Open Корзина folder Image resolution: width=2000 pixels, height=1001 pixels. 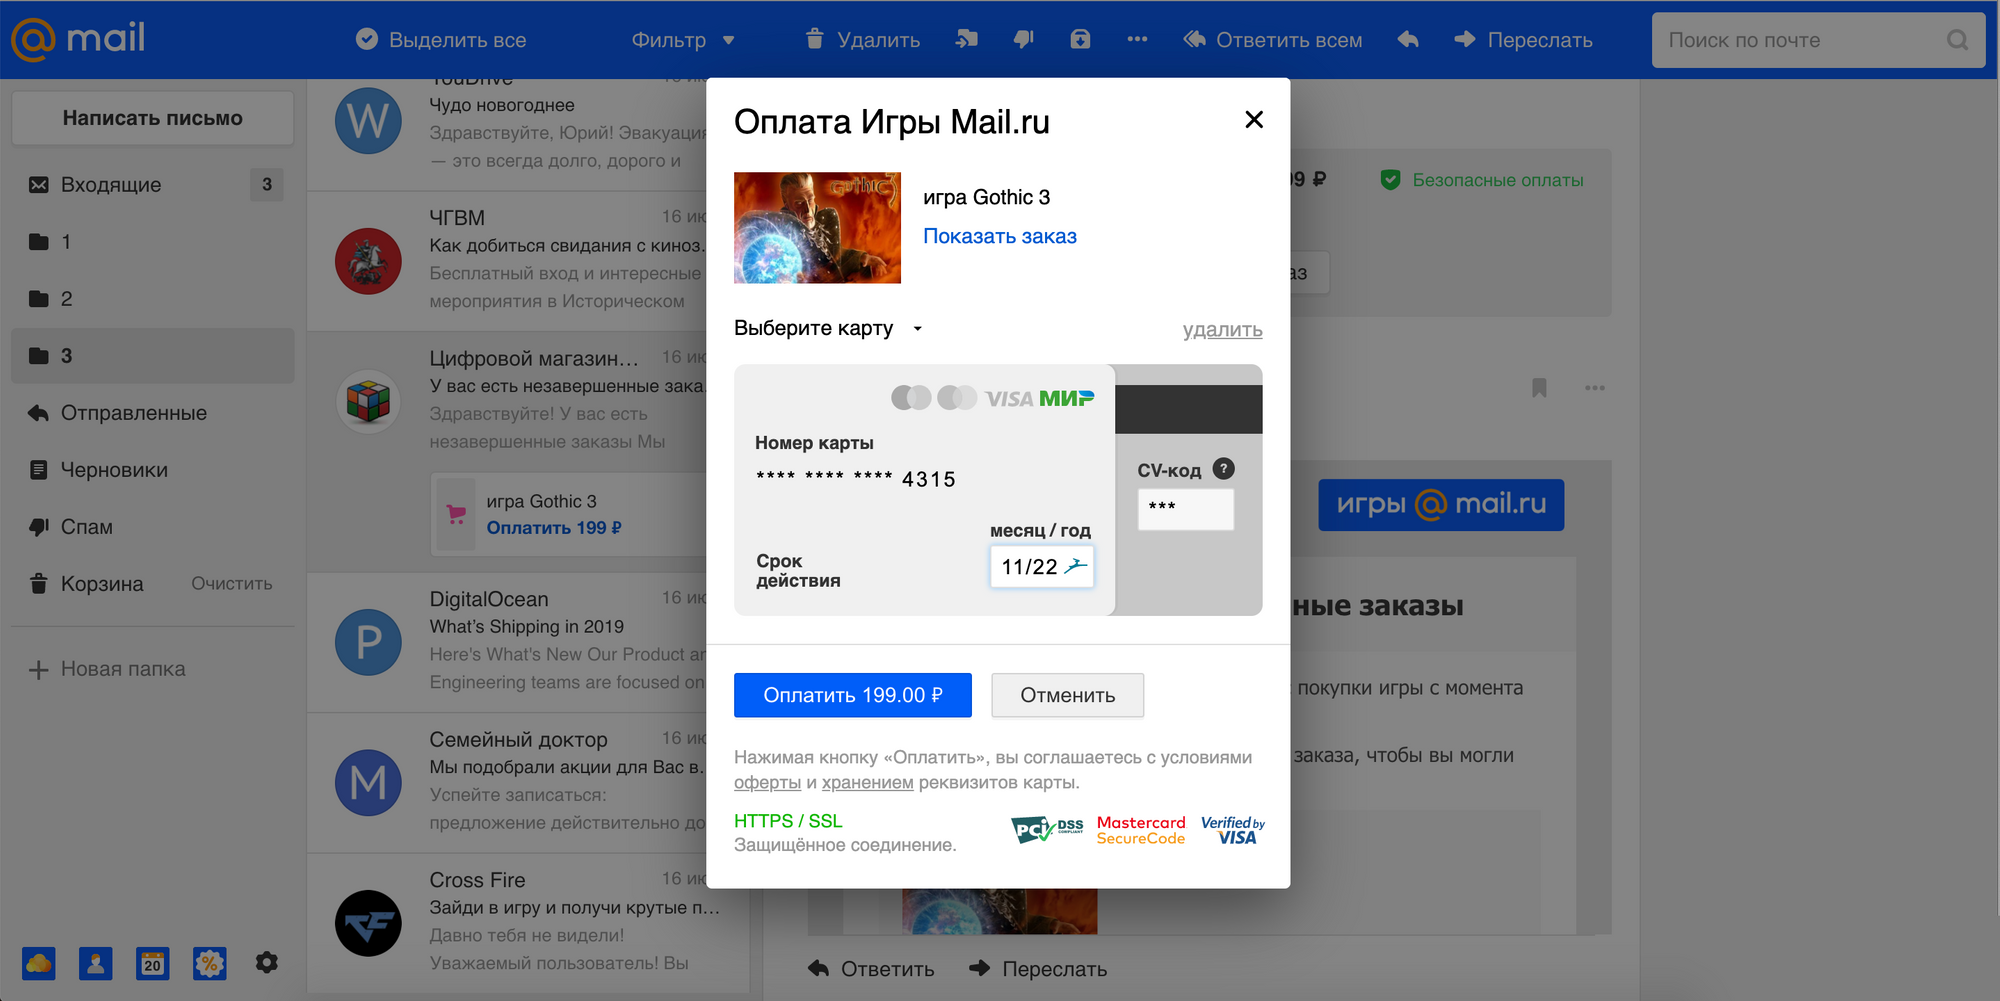(101, 583)
